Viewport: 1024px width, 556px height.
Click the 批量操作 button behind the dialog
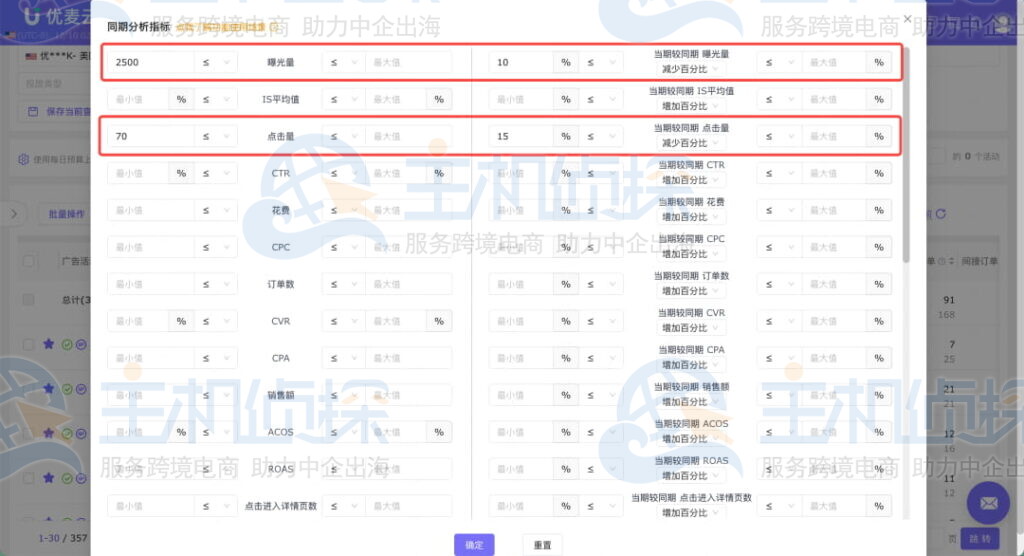tap(66, 214)
